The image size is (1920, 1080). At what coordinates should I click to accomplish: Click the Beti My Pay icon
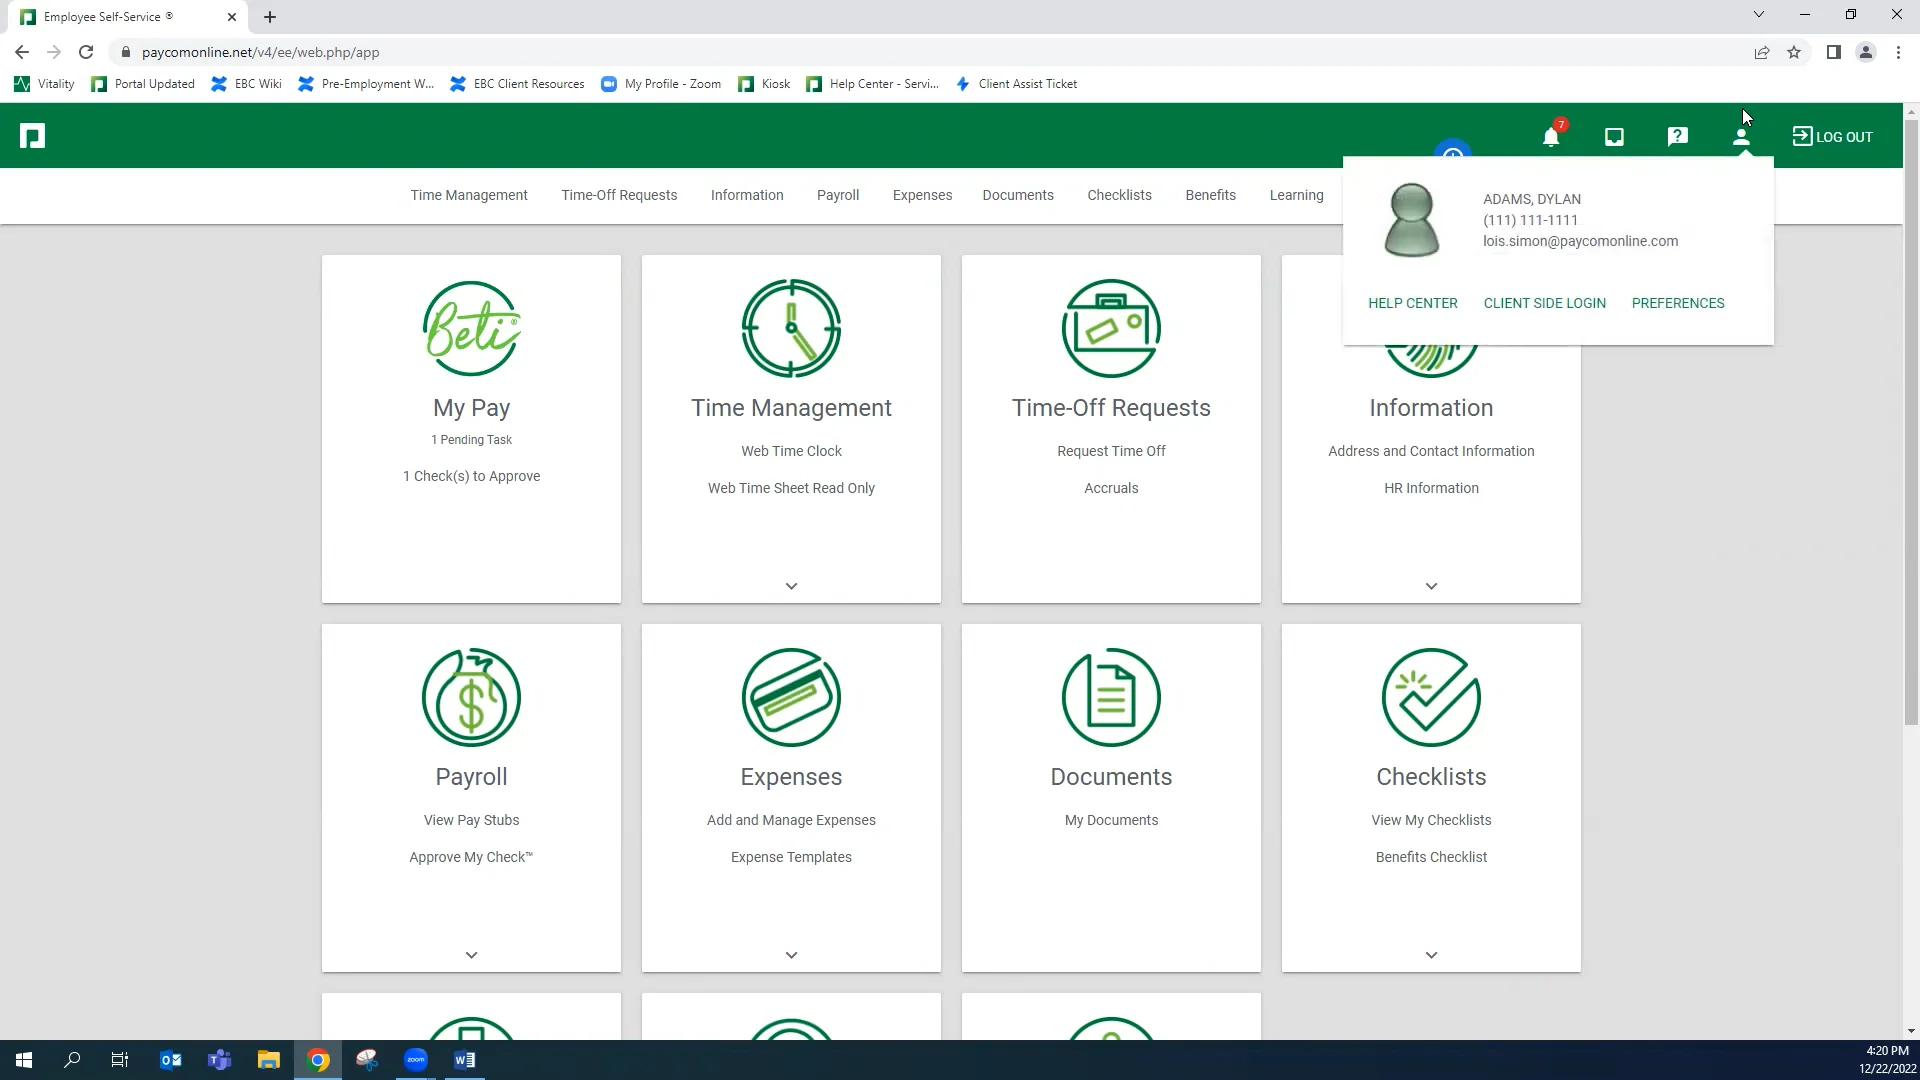click(x=471, y=329)
